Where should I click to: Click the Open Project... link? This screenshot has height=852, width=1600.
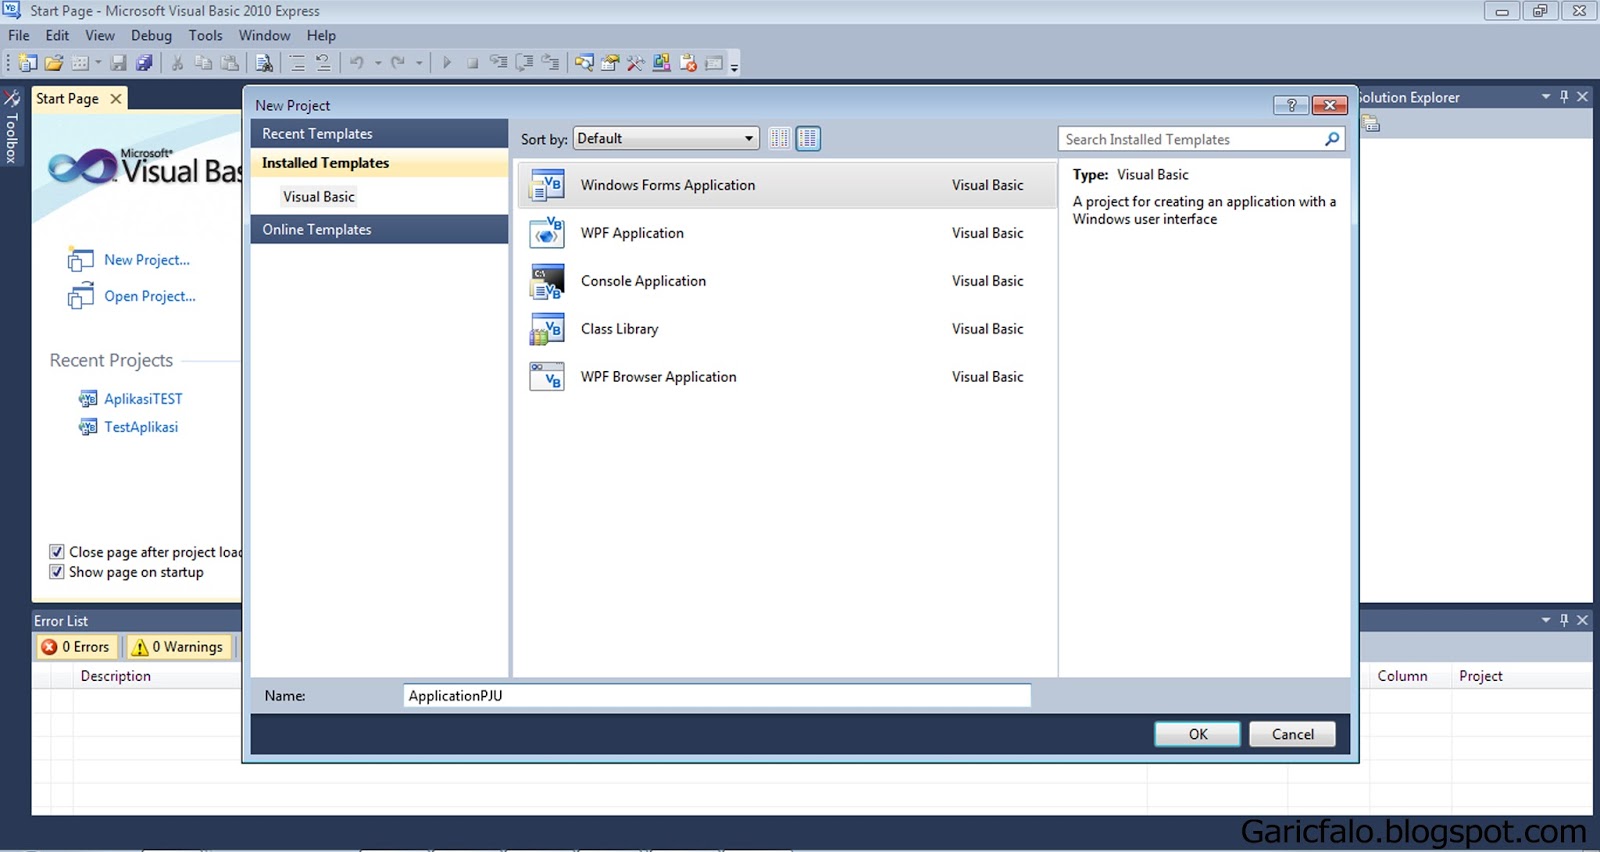[x=150, y=296]
